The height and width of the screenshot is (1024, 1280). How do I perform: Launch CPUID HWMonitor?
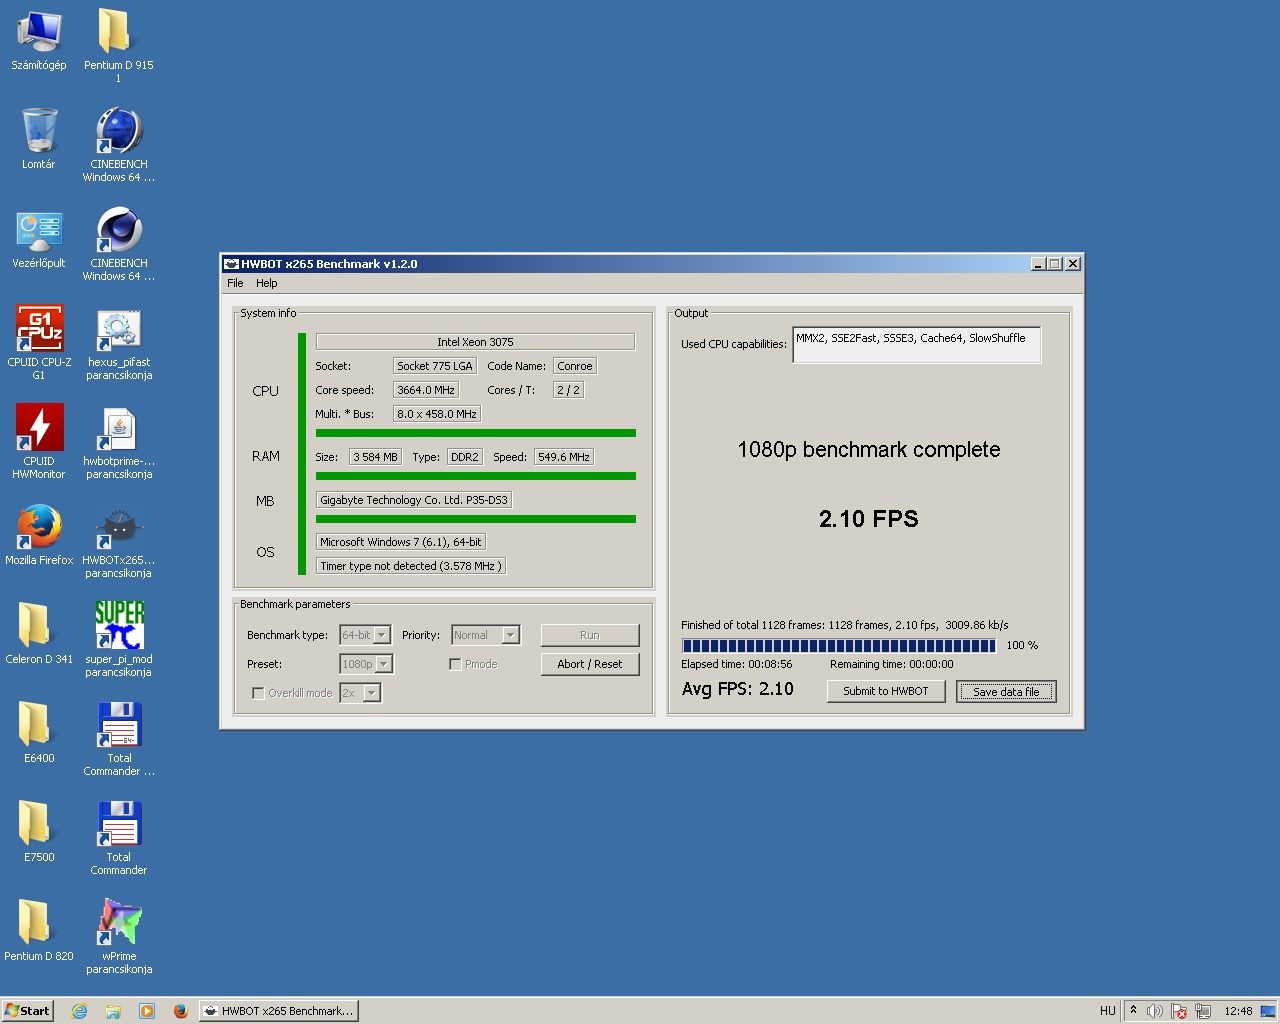[x=38, y=441]
